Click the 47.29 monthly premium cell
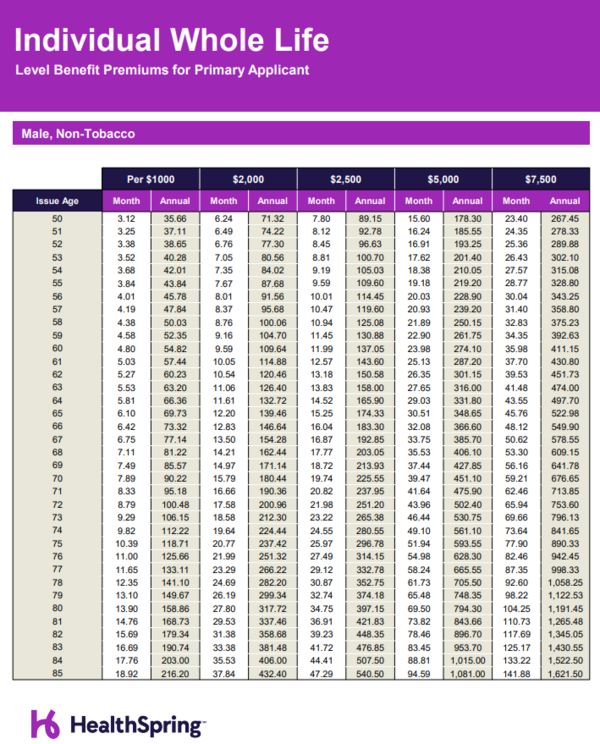600x744 pixels. tap(321, 674)
